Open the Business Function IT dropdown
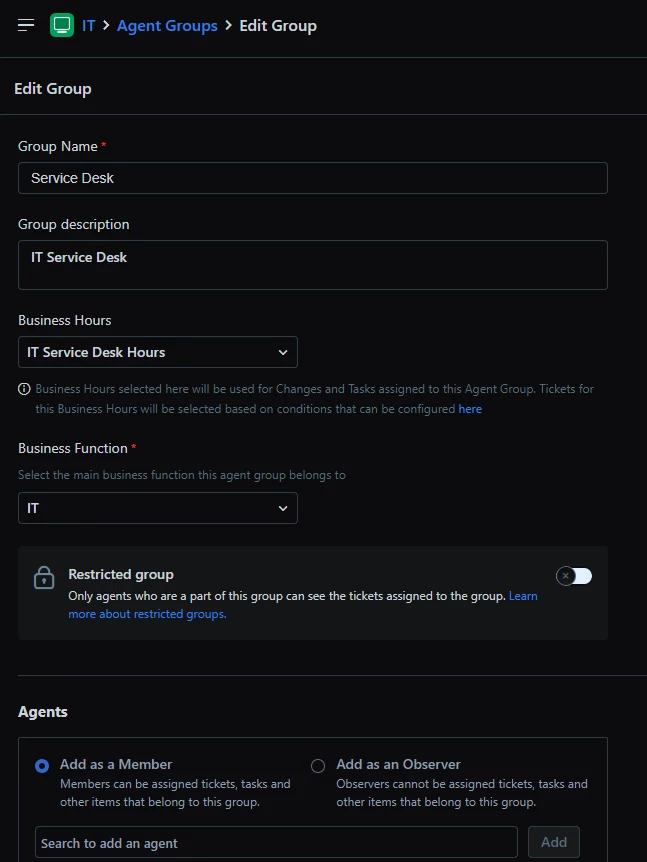This screenshot has height=862, width=647. pos(158,508)
